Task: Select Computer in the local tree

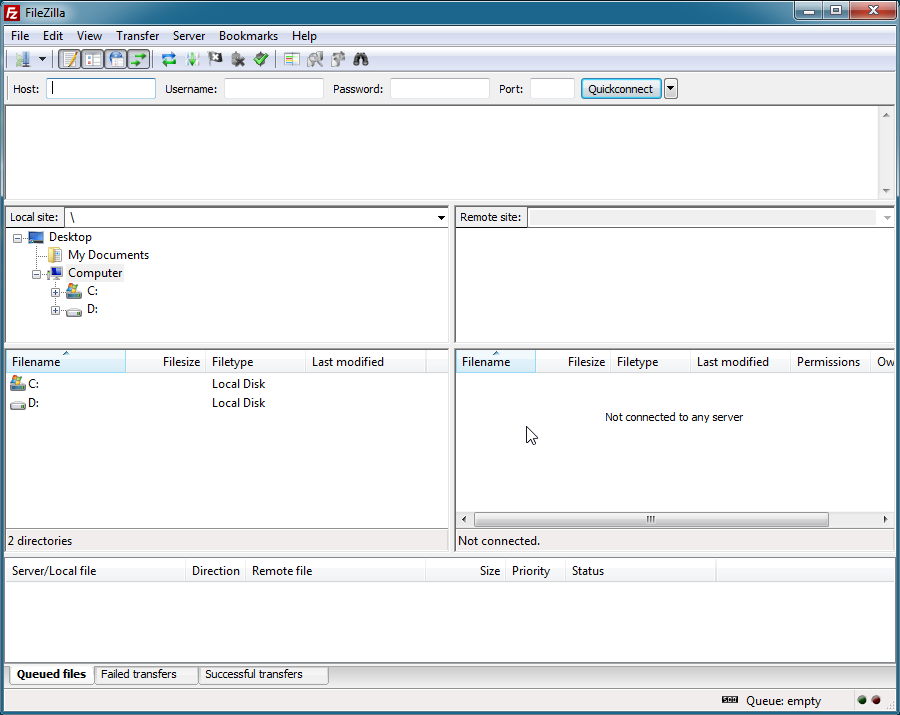Action: click(x=95, y=273)
